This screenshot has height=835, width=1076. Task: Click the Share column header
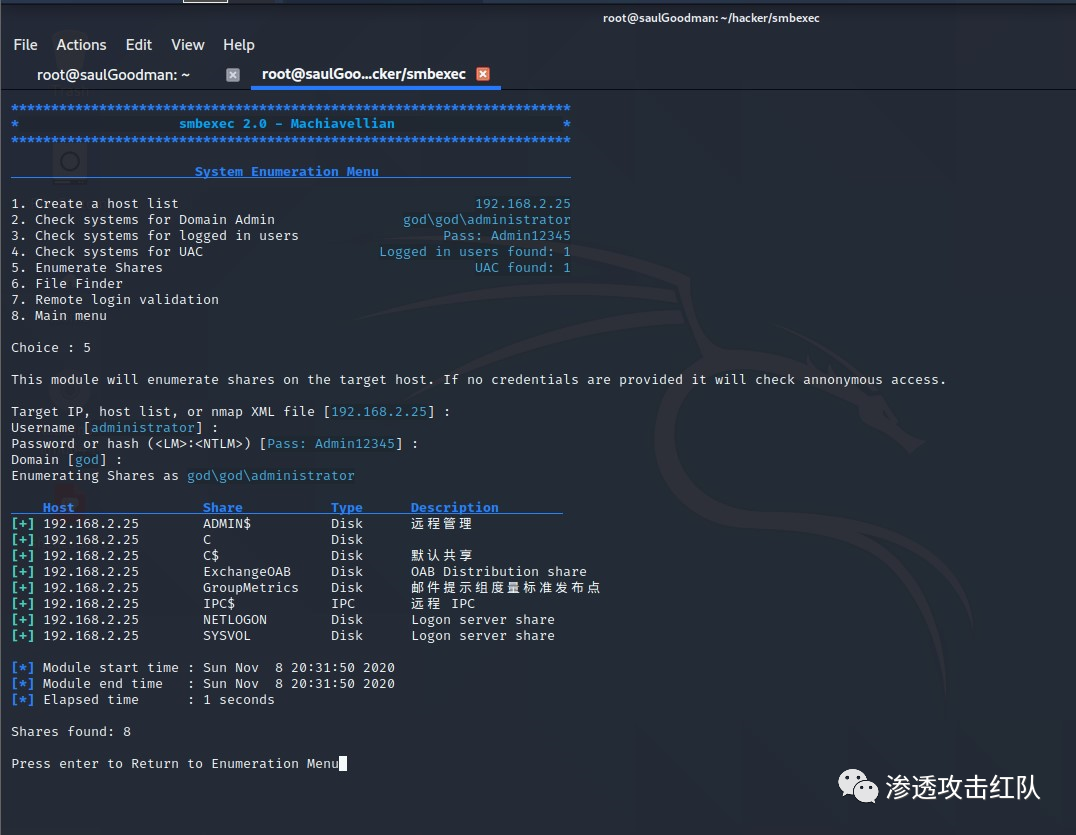[222, 508]
